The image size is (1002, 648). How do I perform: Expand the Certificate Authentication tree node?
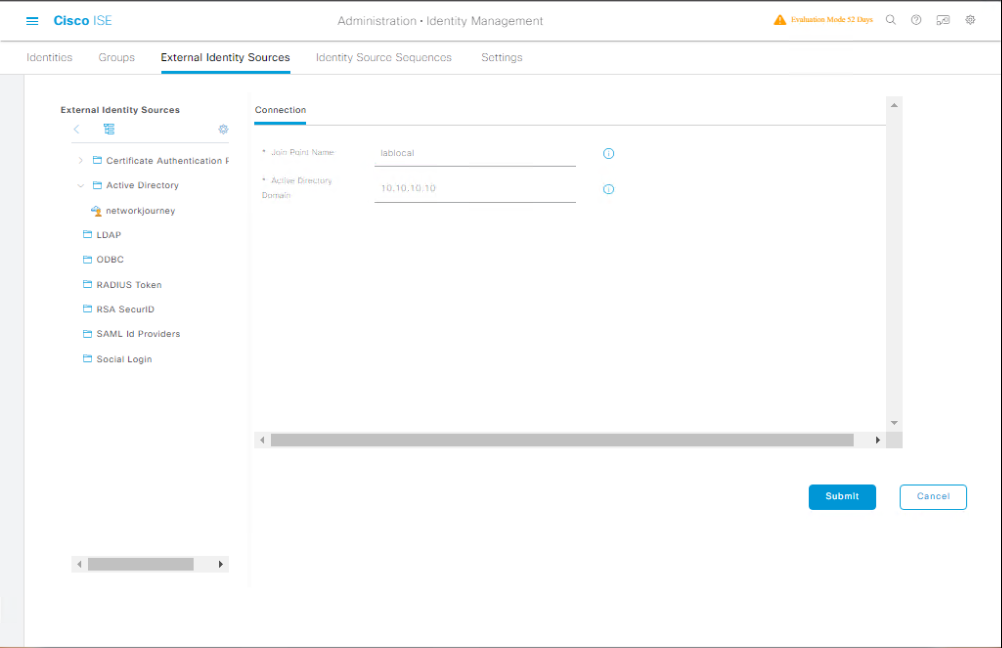(x=81, y=160)
